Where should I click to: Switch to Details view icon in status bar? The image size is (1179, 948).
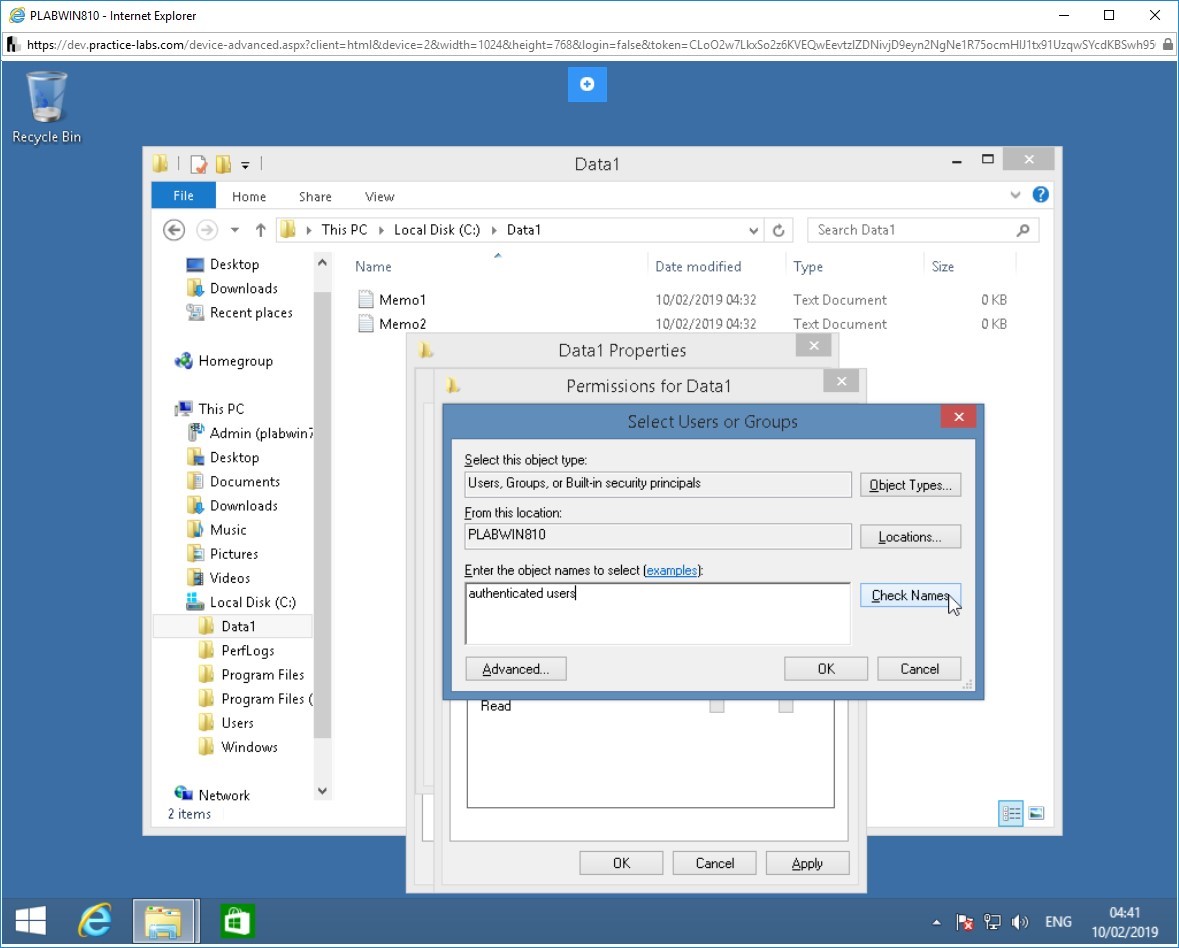[x=1011, y=813]
